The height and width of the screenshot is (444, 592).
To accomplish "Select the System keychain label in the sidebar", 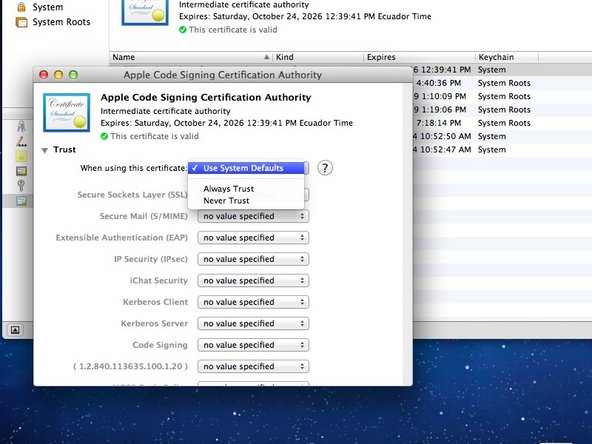I will point(48,7).
